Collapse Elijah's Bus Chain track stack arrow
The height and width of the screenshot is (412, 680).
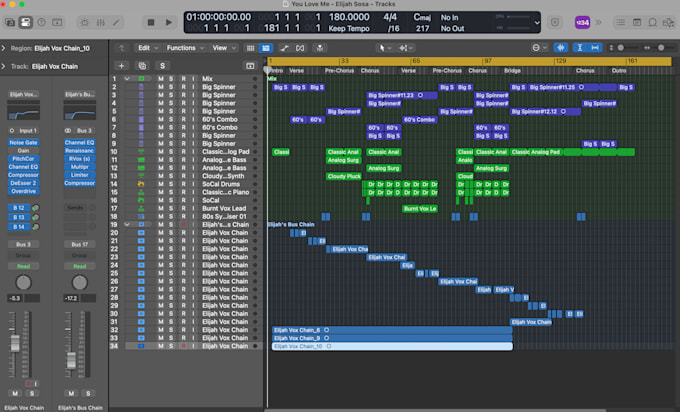click(x=127, y=225)
